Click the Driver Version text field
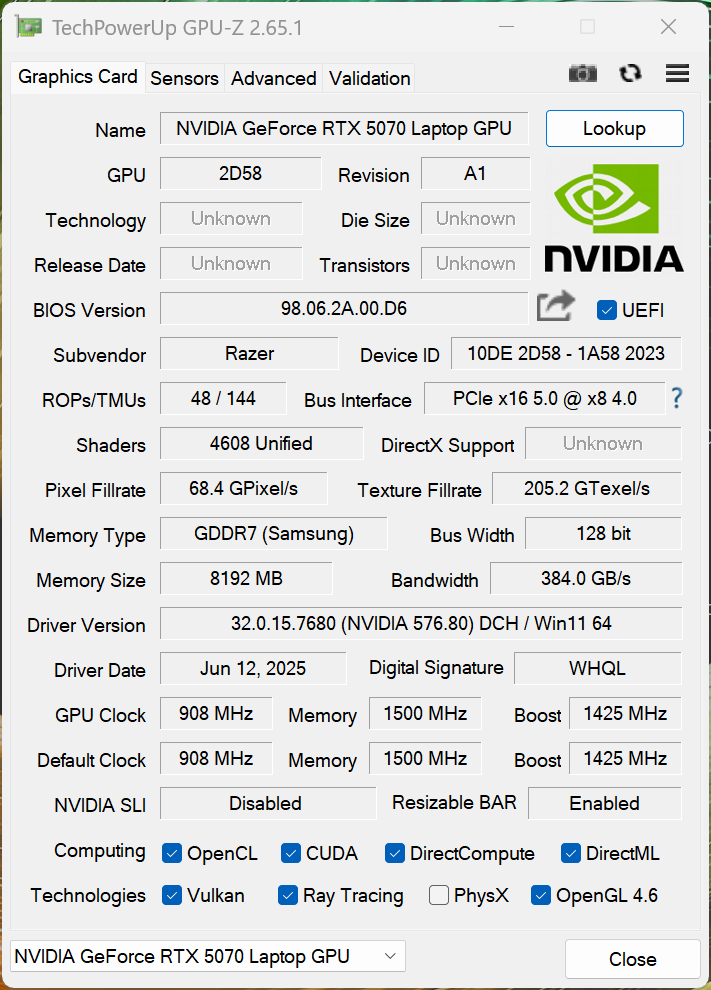The image size is (711, 990). 421,624
